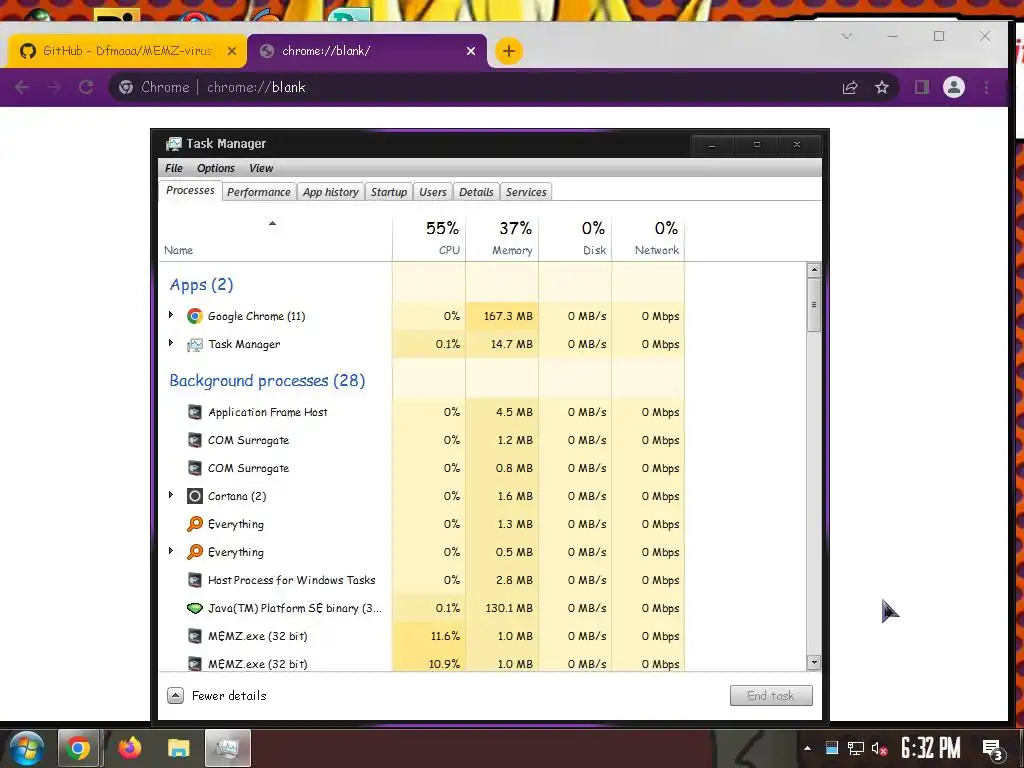Click the process list scrollbar thumb
Image resolution: width=1024 pixels, height=768 pixels.
[814, 304]
